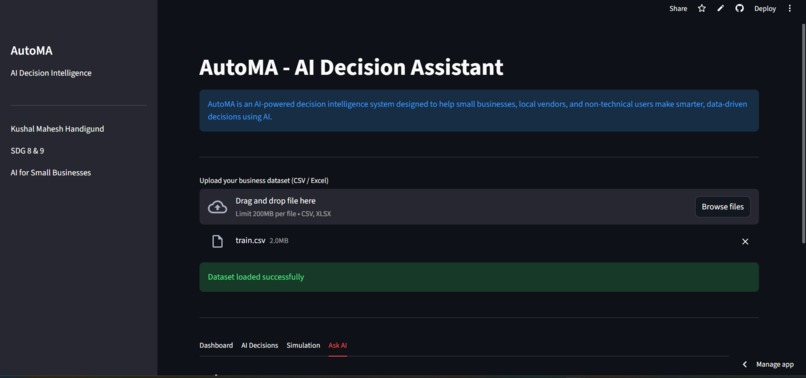The height and width of the screenshot is (378, 806).
Task: Click Upload your business dataset label
Action: [264, 181]
